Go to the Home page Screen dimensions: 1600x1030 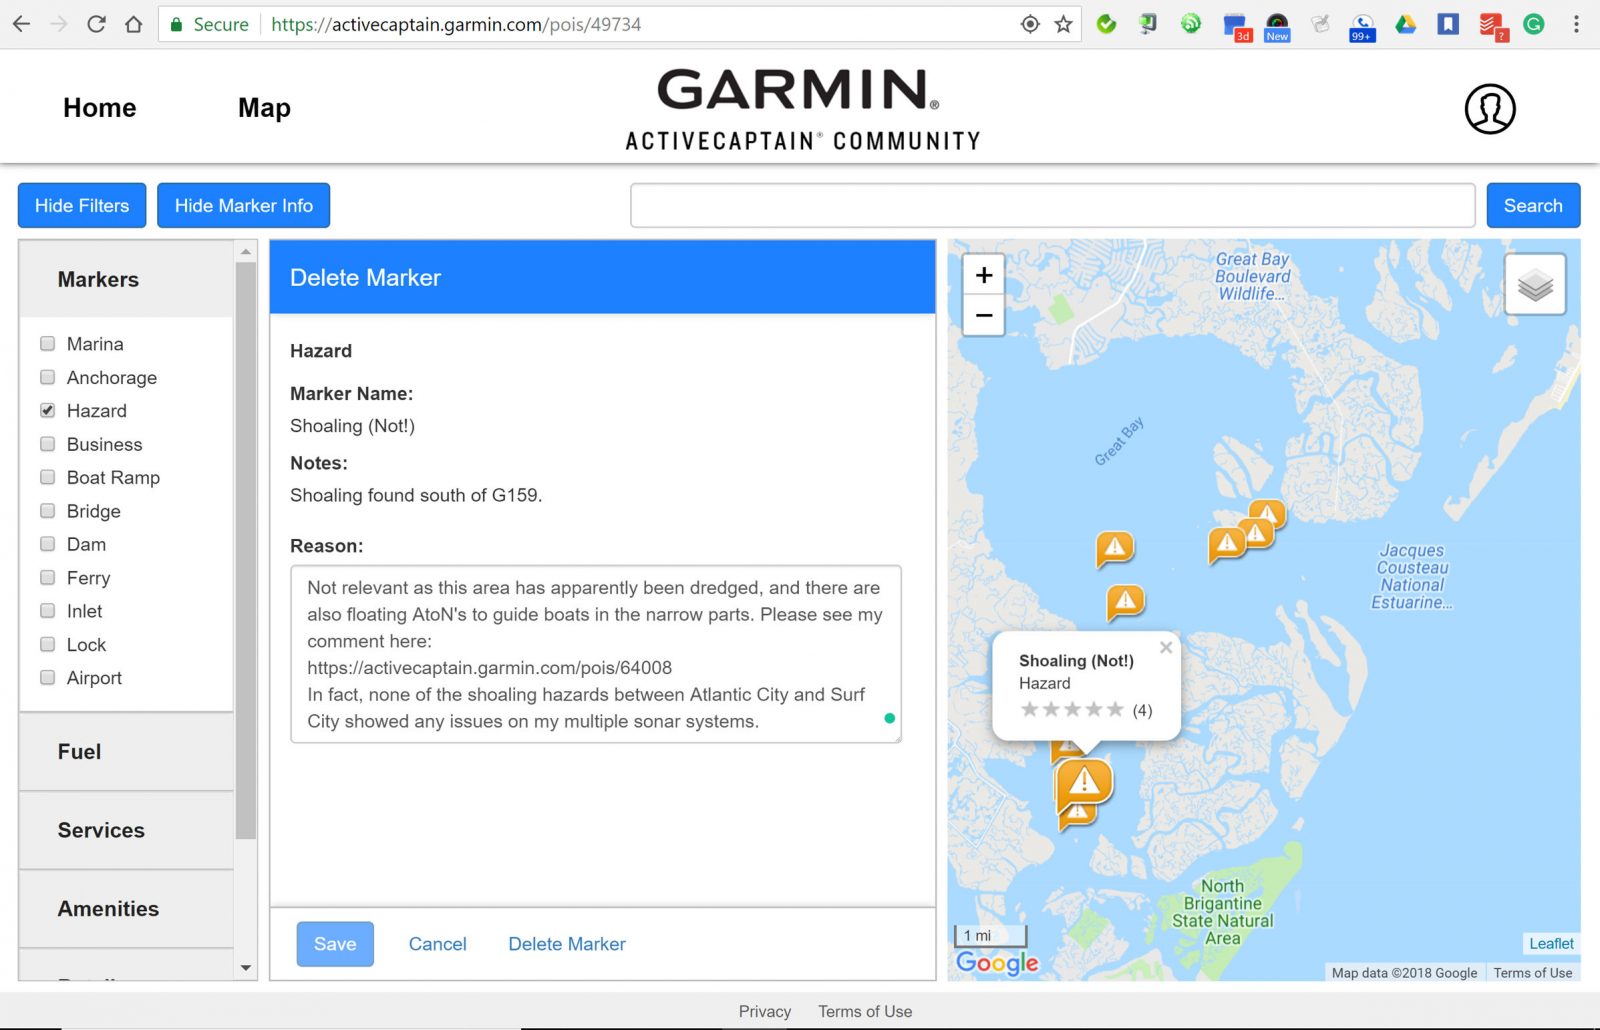pos(99,107)
